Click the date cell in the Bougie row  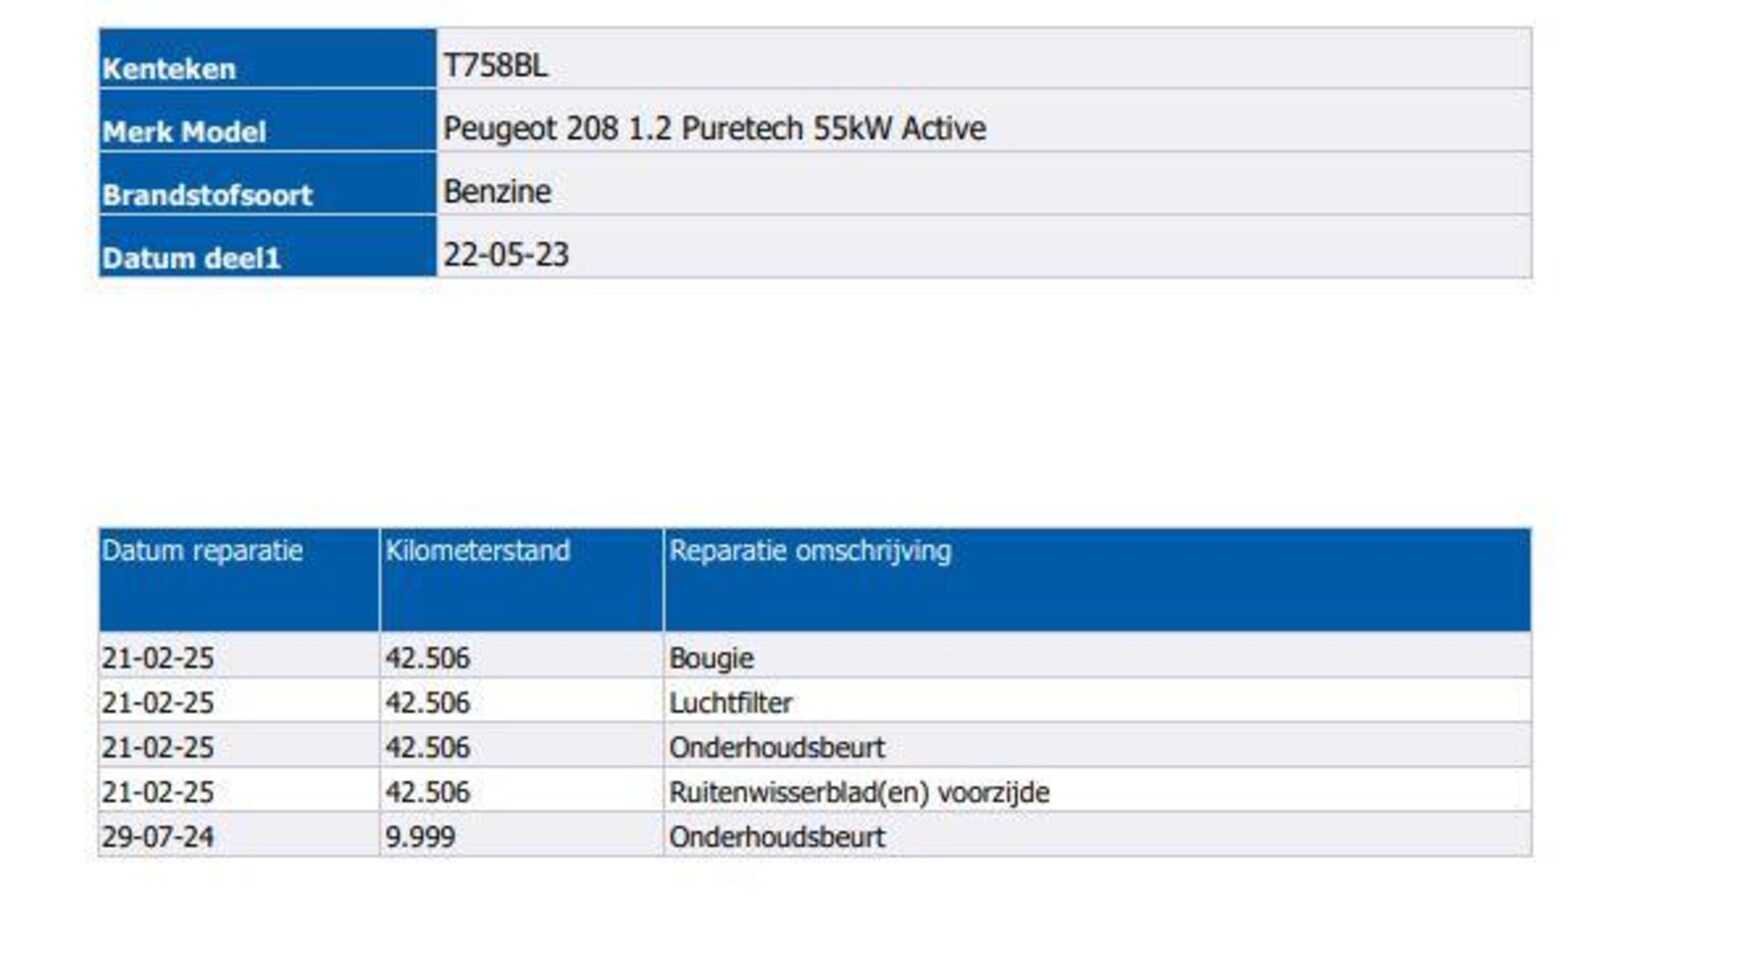(158, 658)
